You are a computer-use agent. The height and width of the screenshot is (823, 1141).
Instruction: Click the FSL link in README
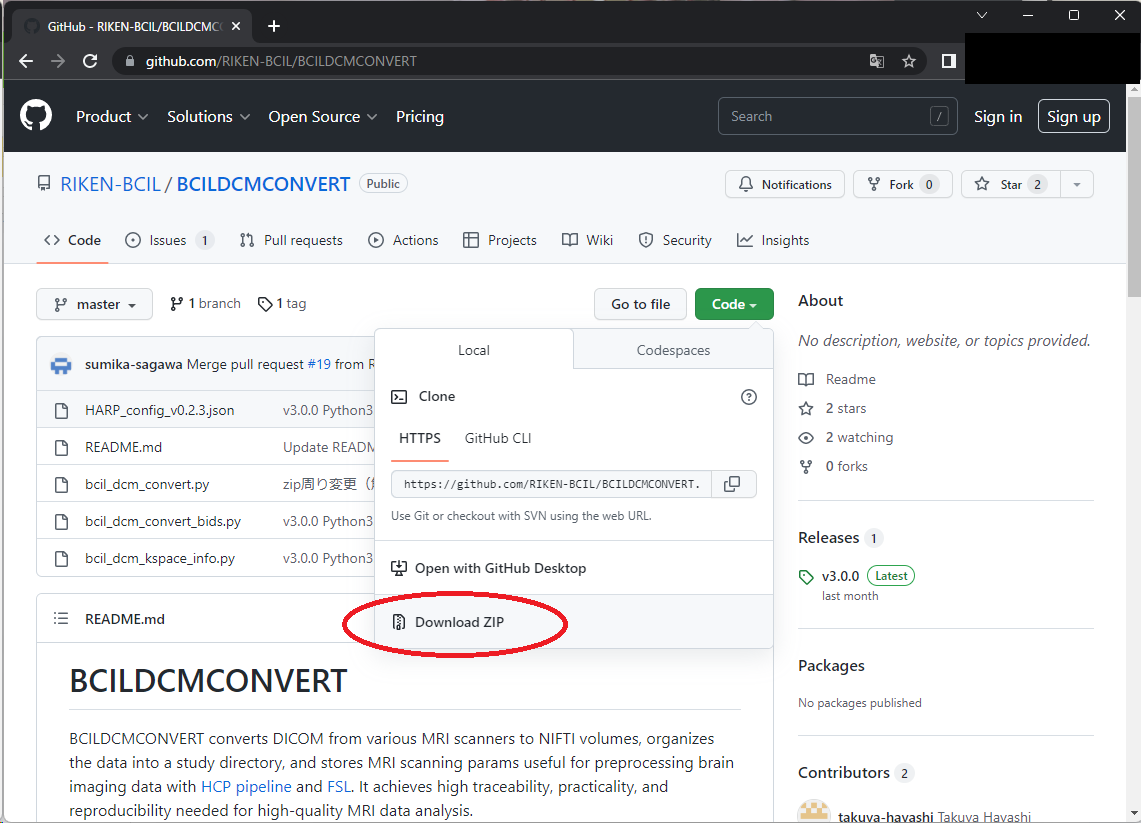point(338,787)
